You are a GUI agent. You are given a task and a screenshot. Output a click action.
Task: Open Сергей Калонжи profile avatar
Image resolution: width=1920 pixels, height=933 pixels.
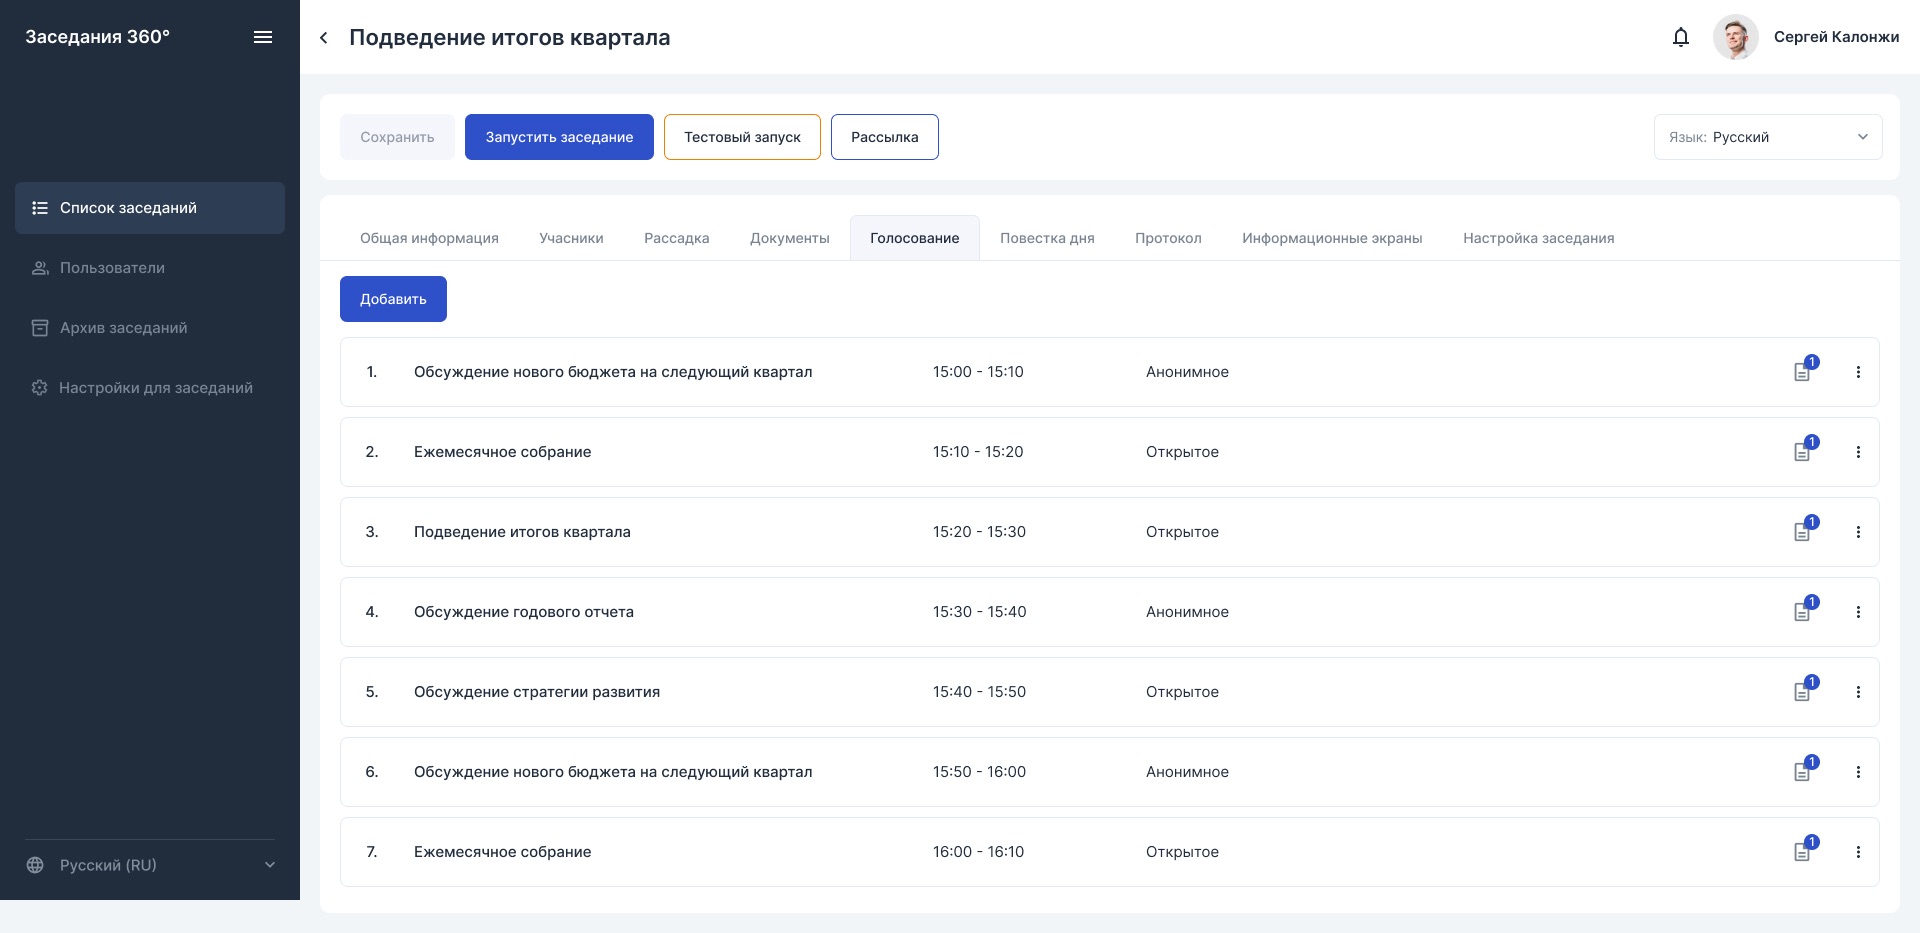pos(1735,37)
